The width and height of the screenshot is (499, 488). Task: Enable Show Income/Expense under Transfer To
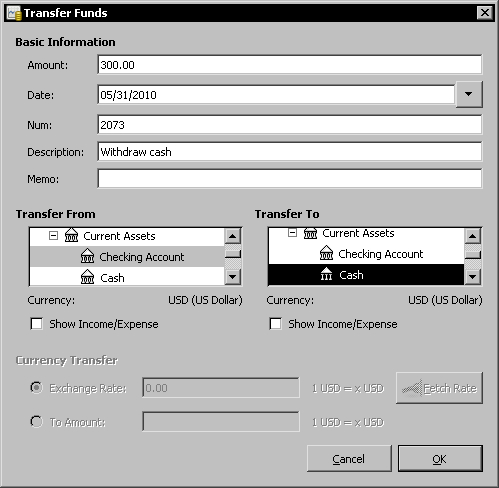pos(275,324)
